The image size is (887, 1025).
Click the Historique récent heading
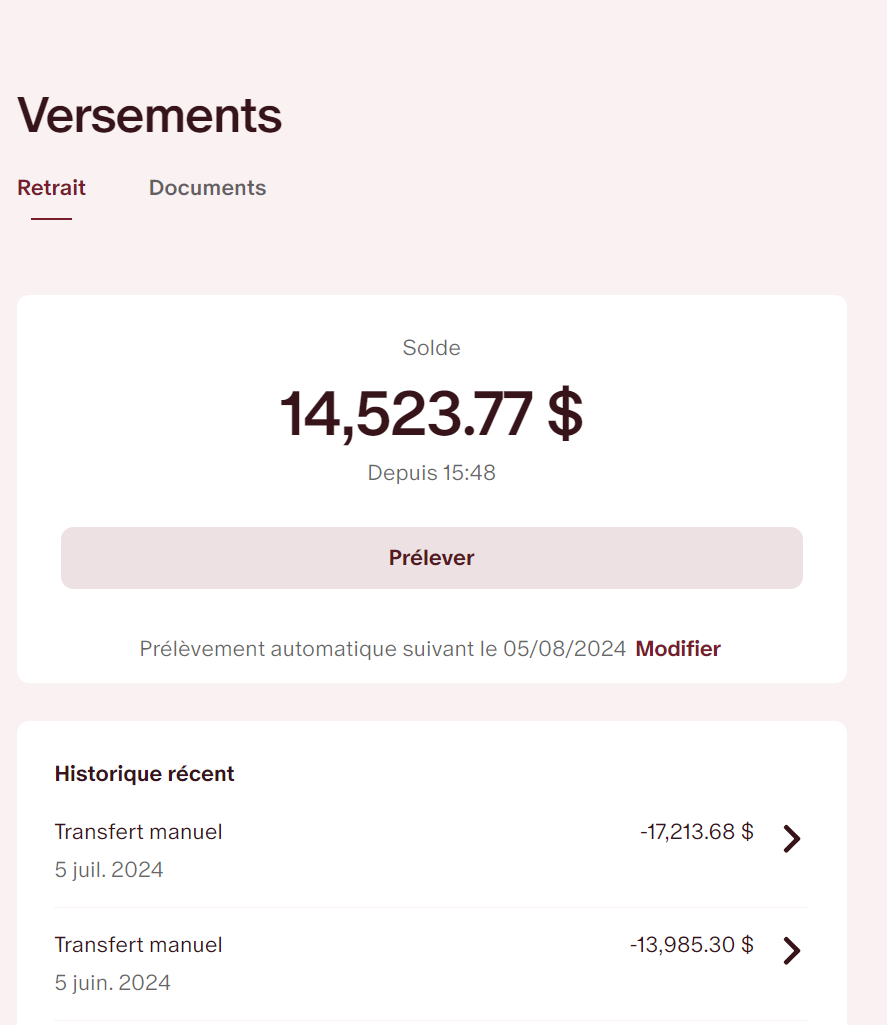tap(144, 774)
